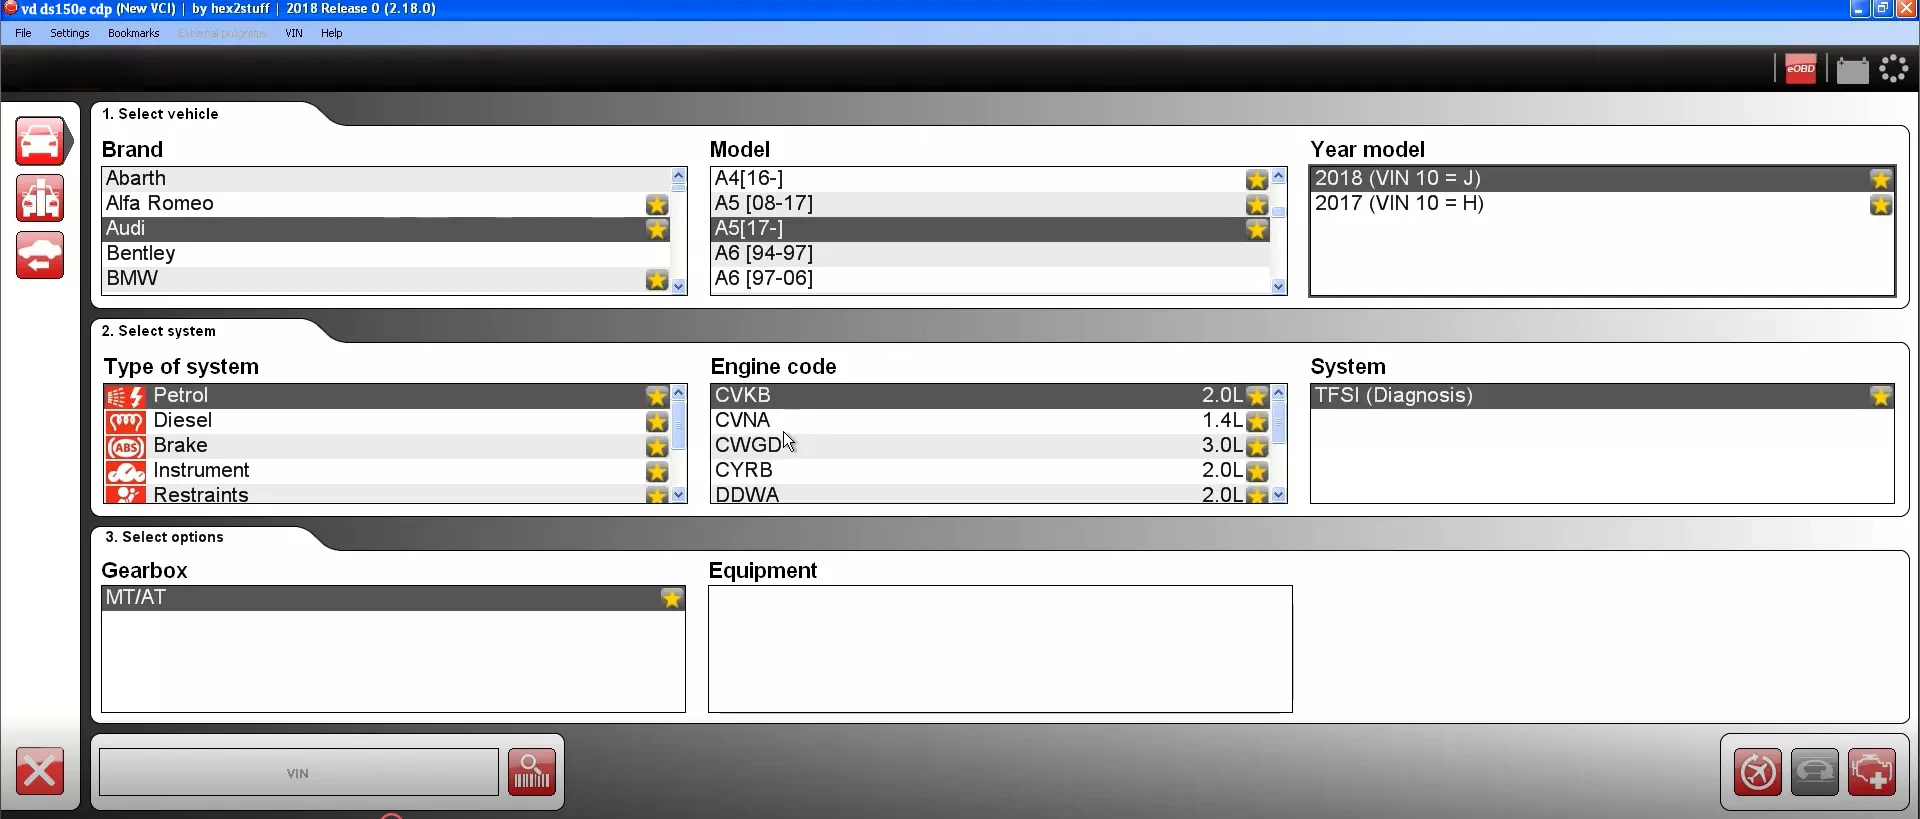
Task: Toggle bookmark star for Diesel system type
Action: pos(657,421)
